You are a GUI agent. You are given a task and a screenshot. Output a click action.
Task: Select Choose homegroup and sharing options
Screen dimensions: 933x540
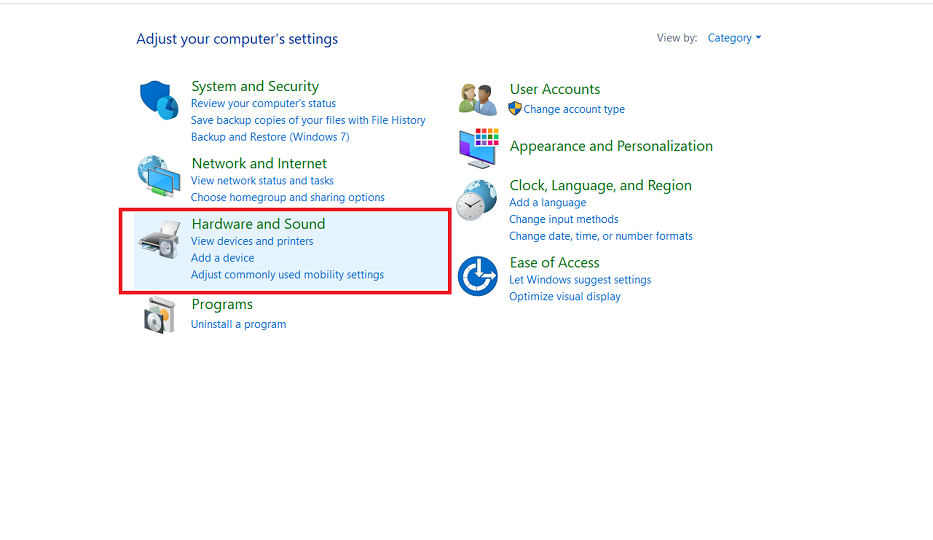tap(287, 197)
